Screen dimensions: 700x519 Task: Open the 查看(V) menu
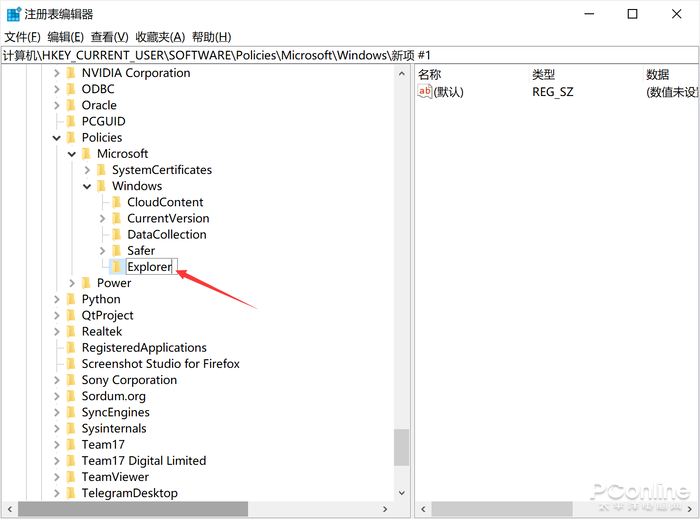pyautogui.click(x=109, y=37)
